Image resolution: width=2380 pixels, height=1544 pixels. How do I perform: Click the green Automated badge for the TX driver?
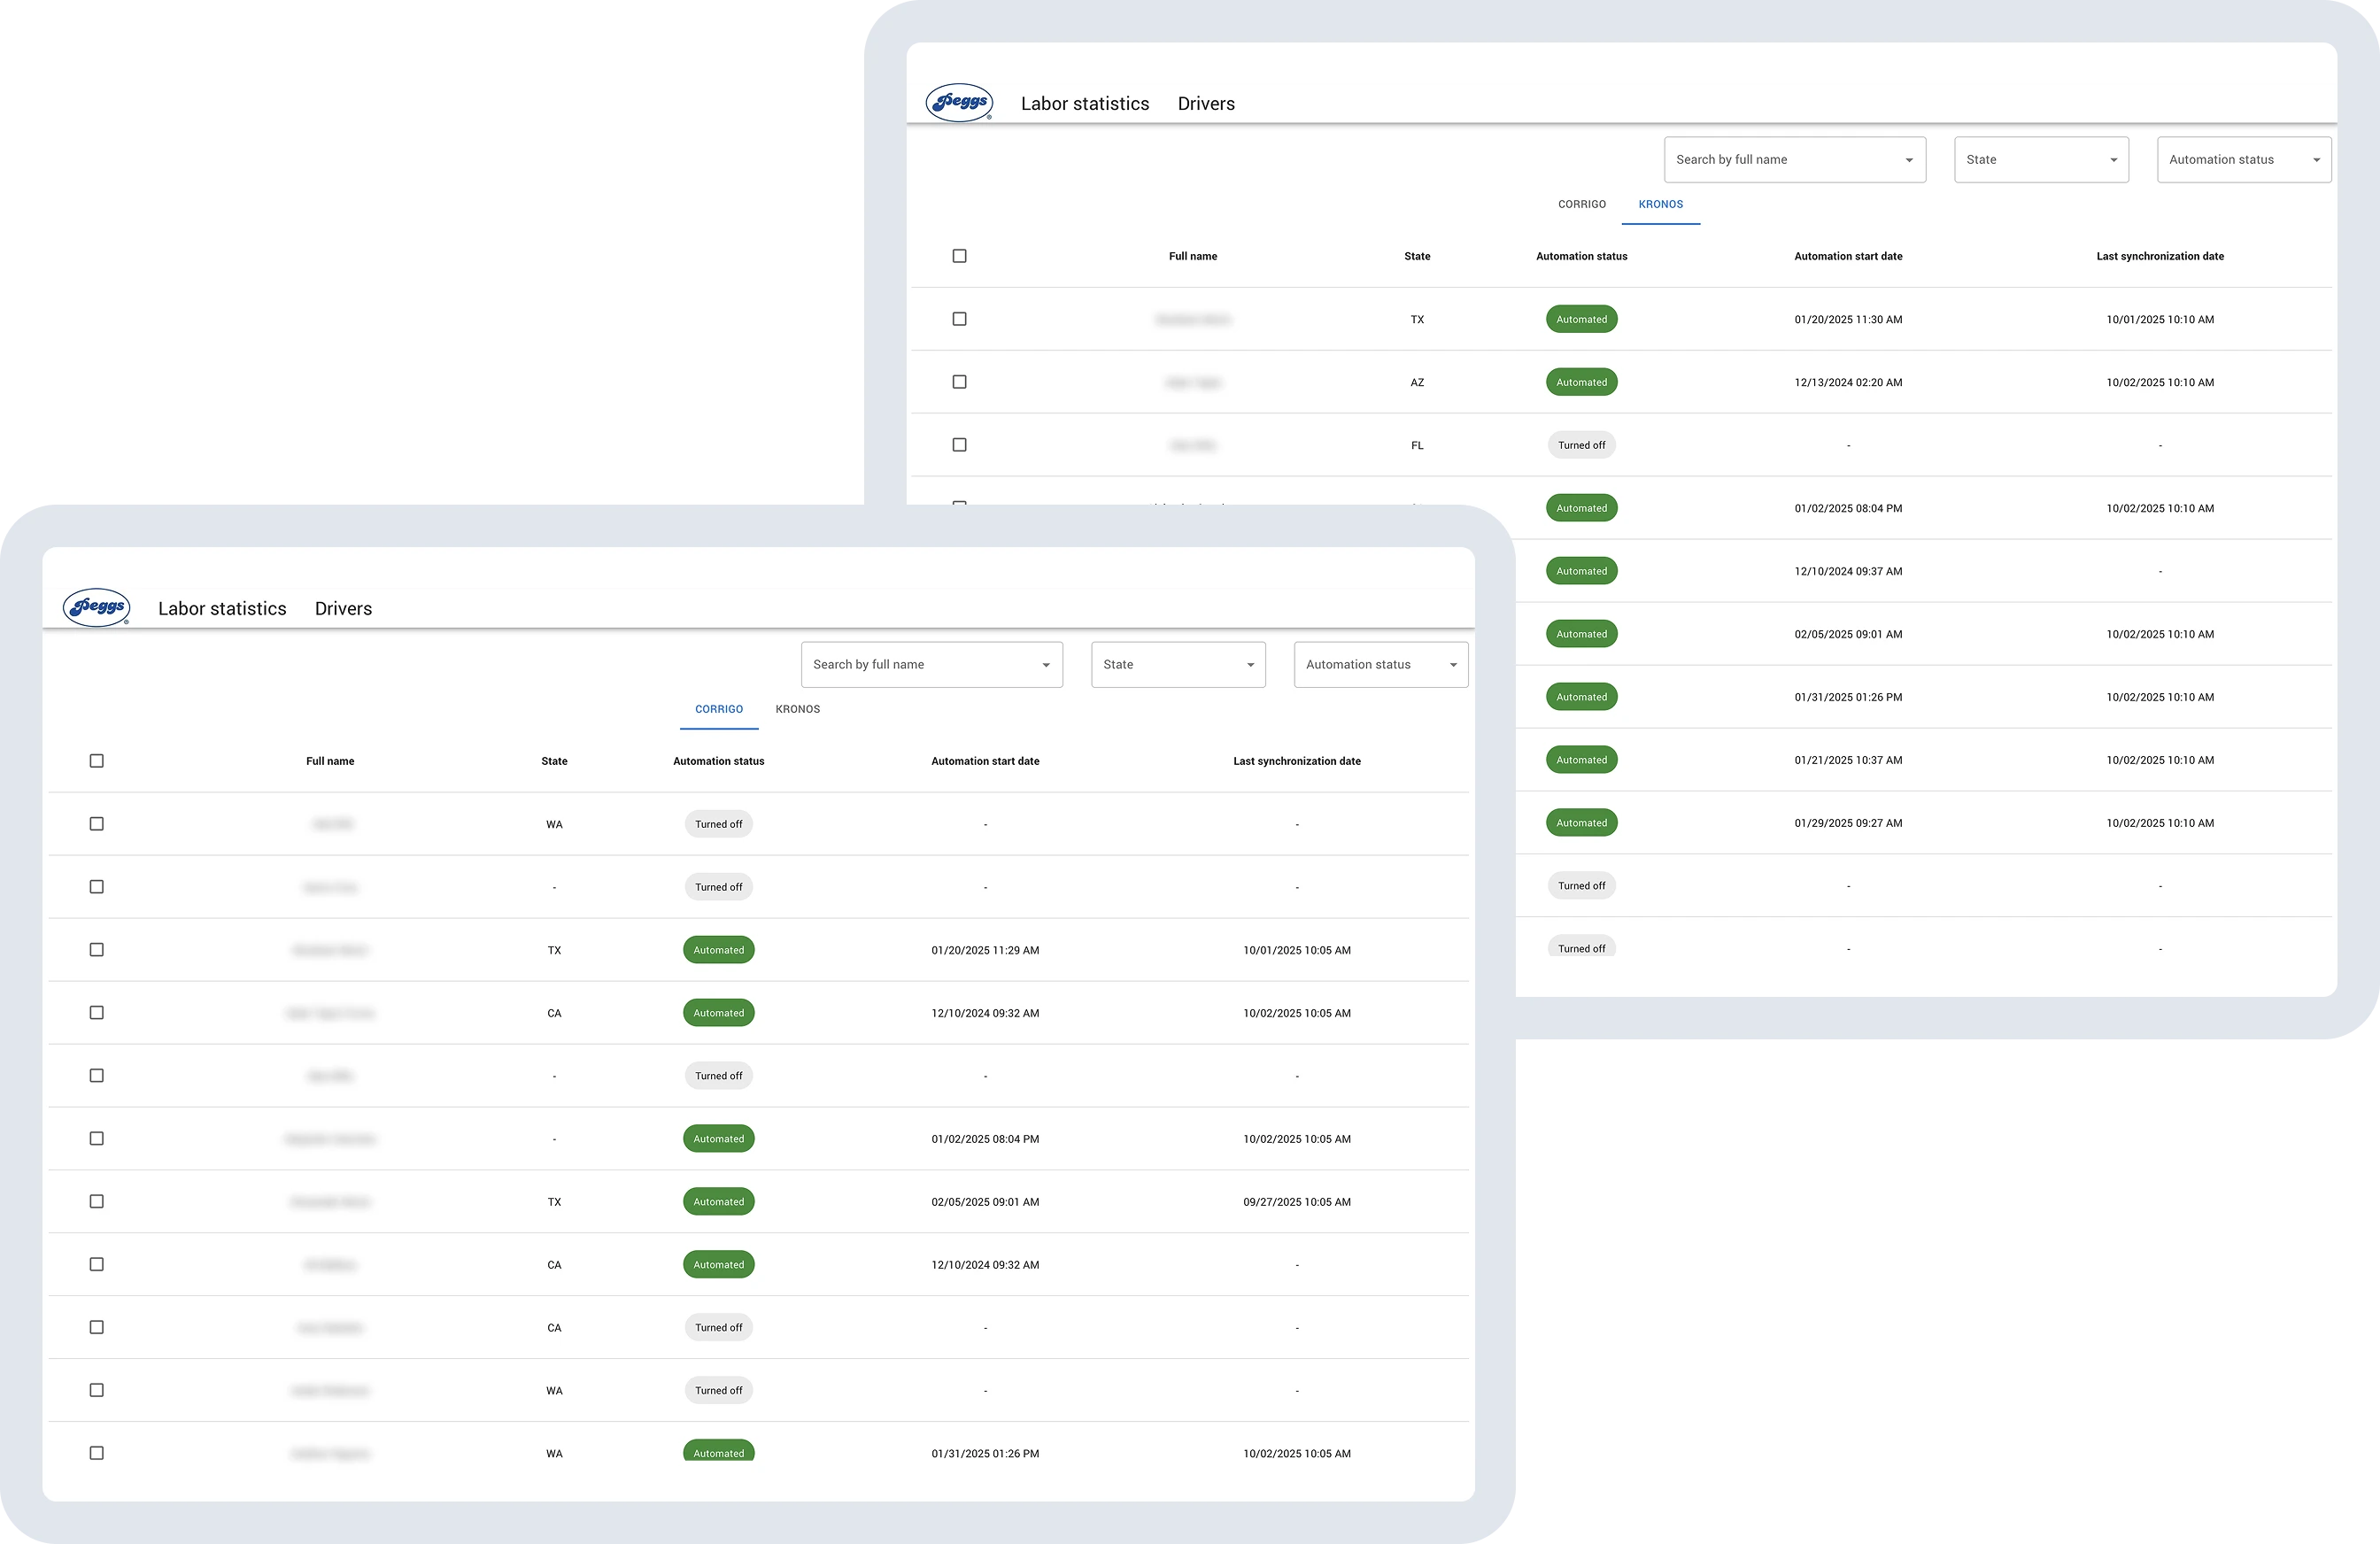[x=718, y=950]
